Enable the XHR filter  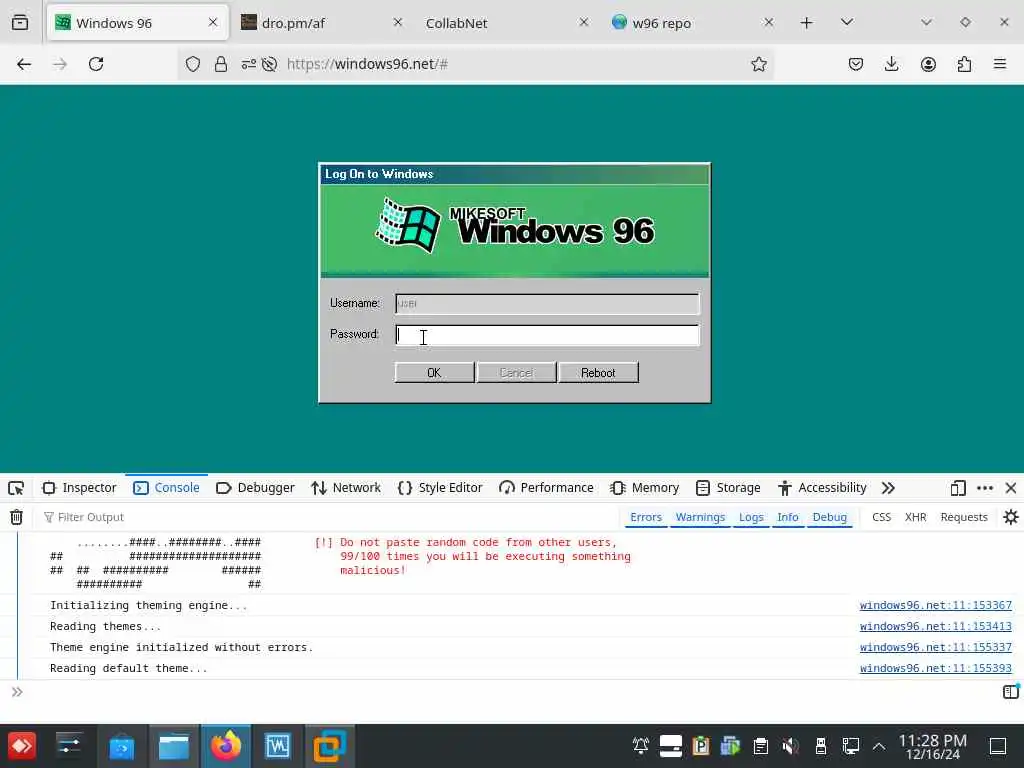click(x=915, y=517)
